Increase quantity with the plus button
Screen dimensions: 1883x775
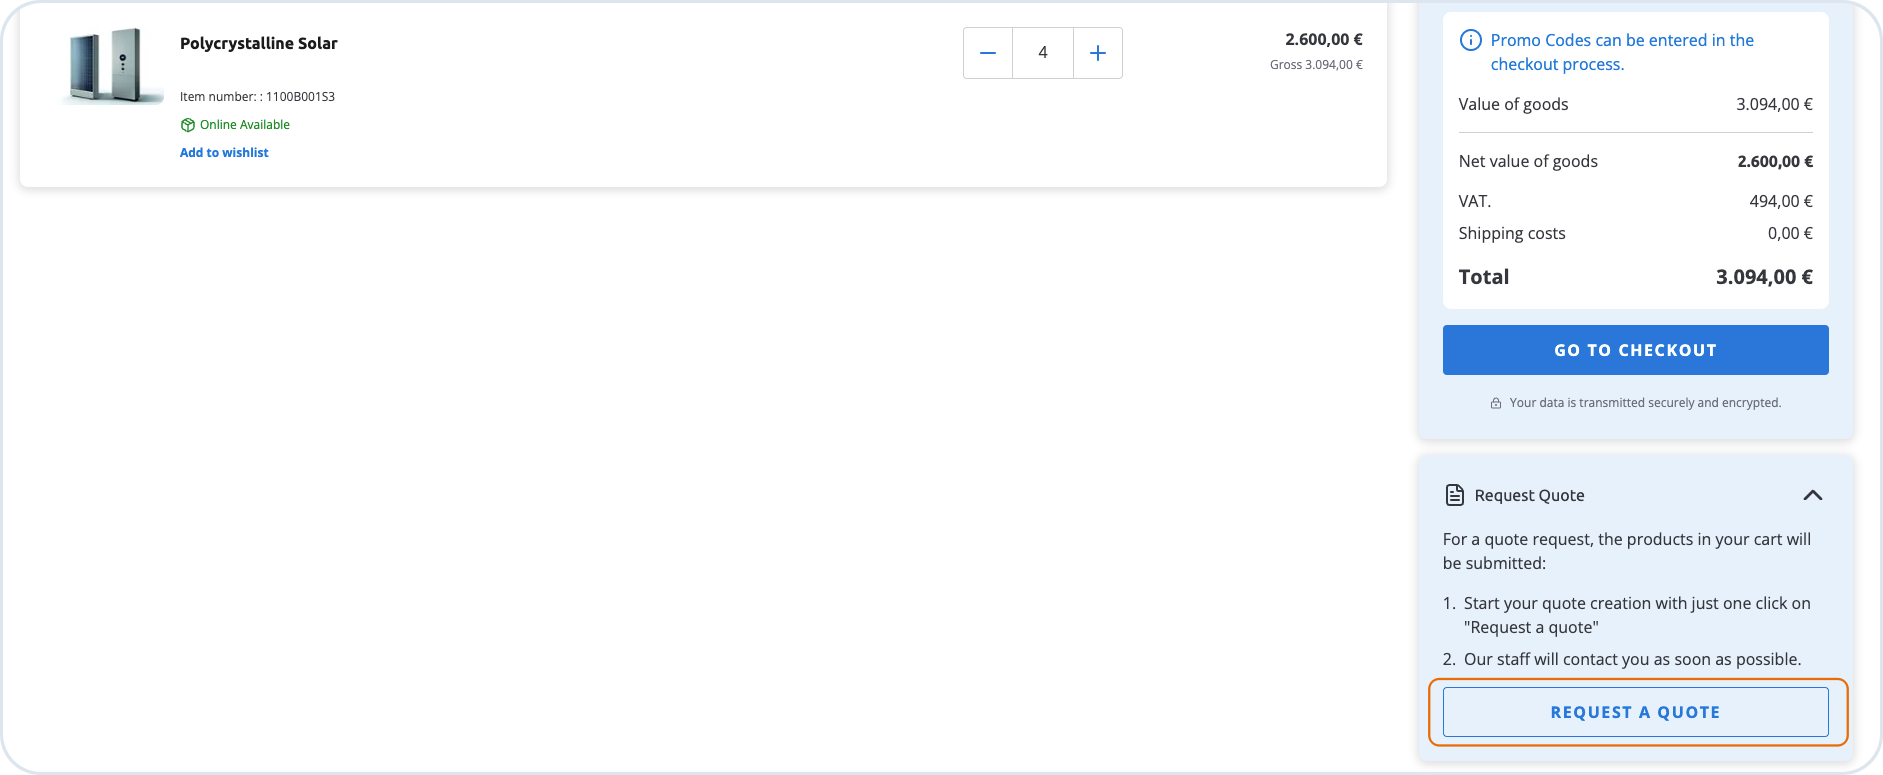(x=1097, y=53)
